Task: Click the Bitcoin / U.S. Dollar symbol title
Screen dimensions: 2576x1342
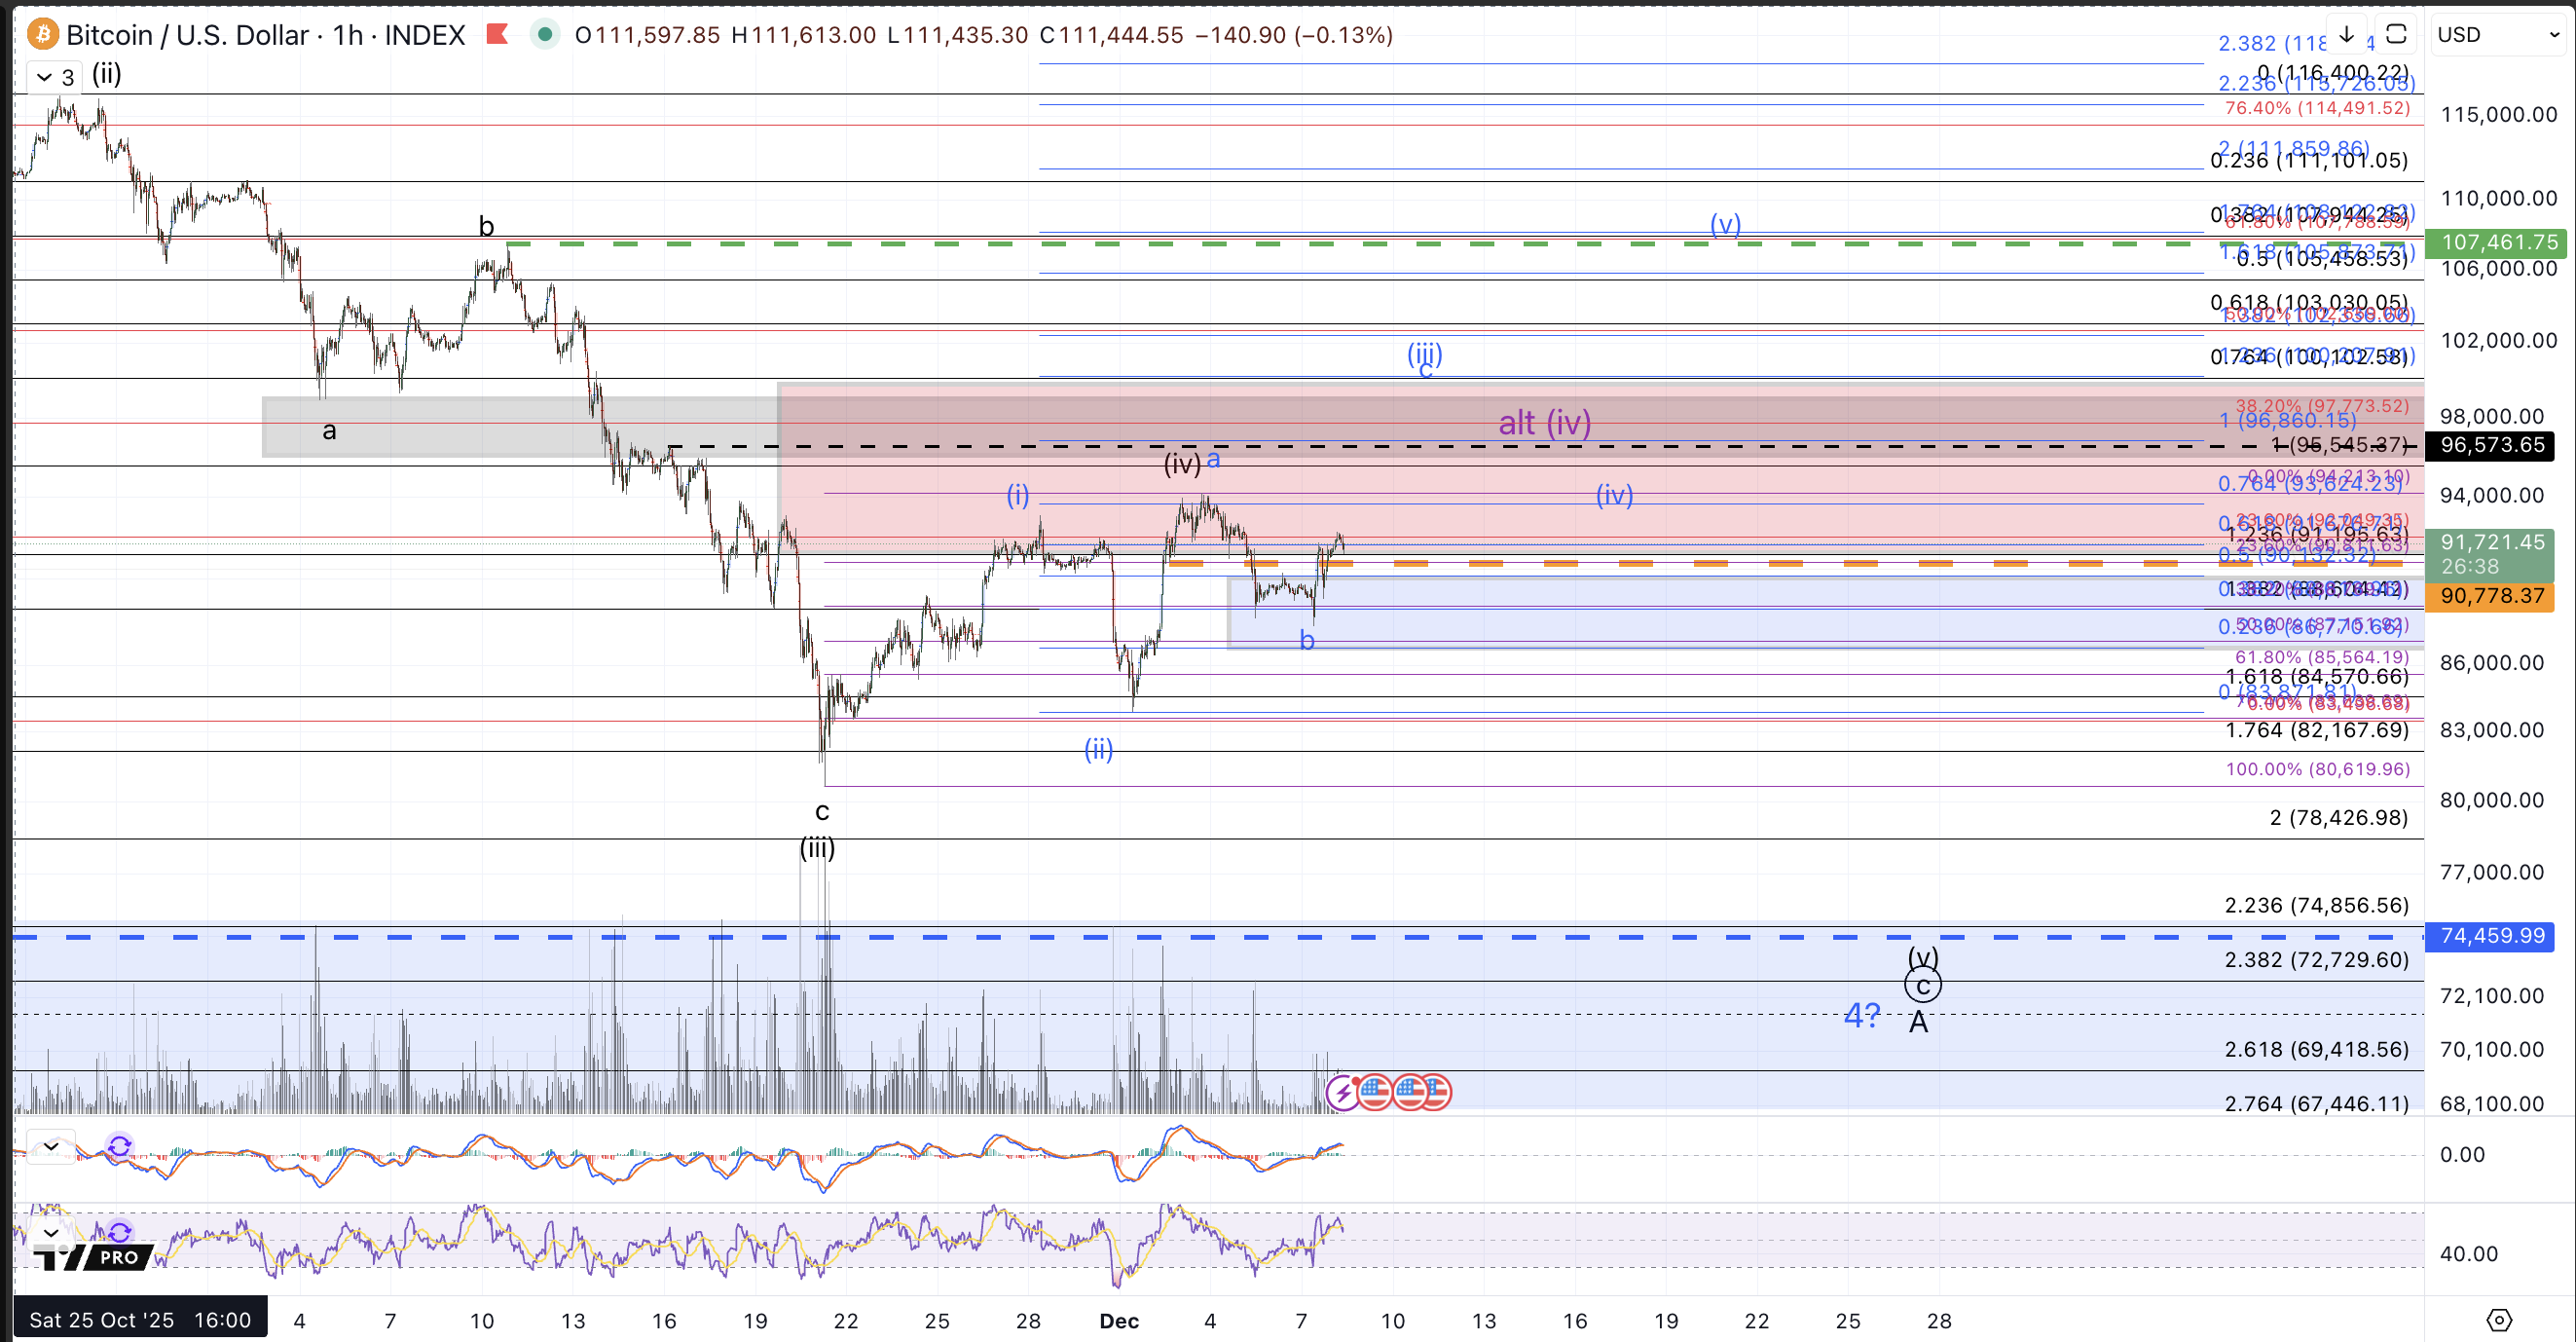Action: [x=187, y=35]
